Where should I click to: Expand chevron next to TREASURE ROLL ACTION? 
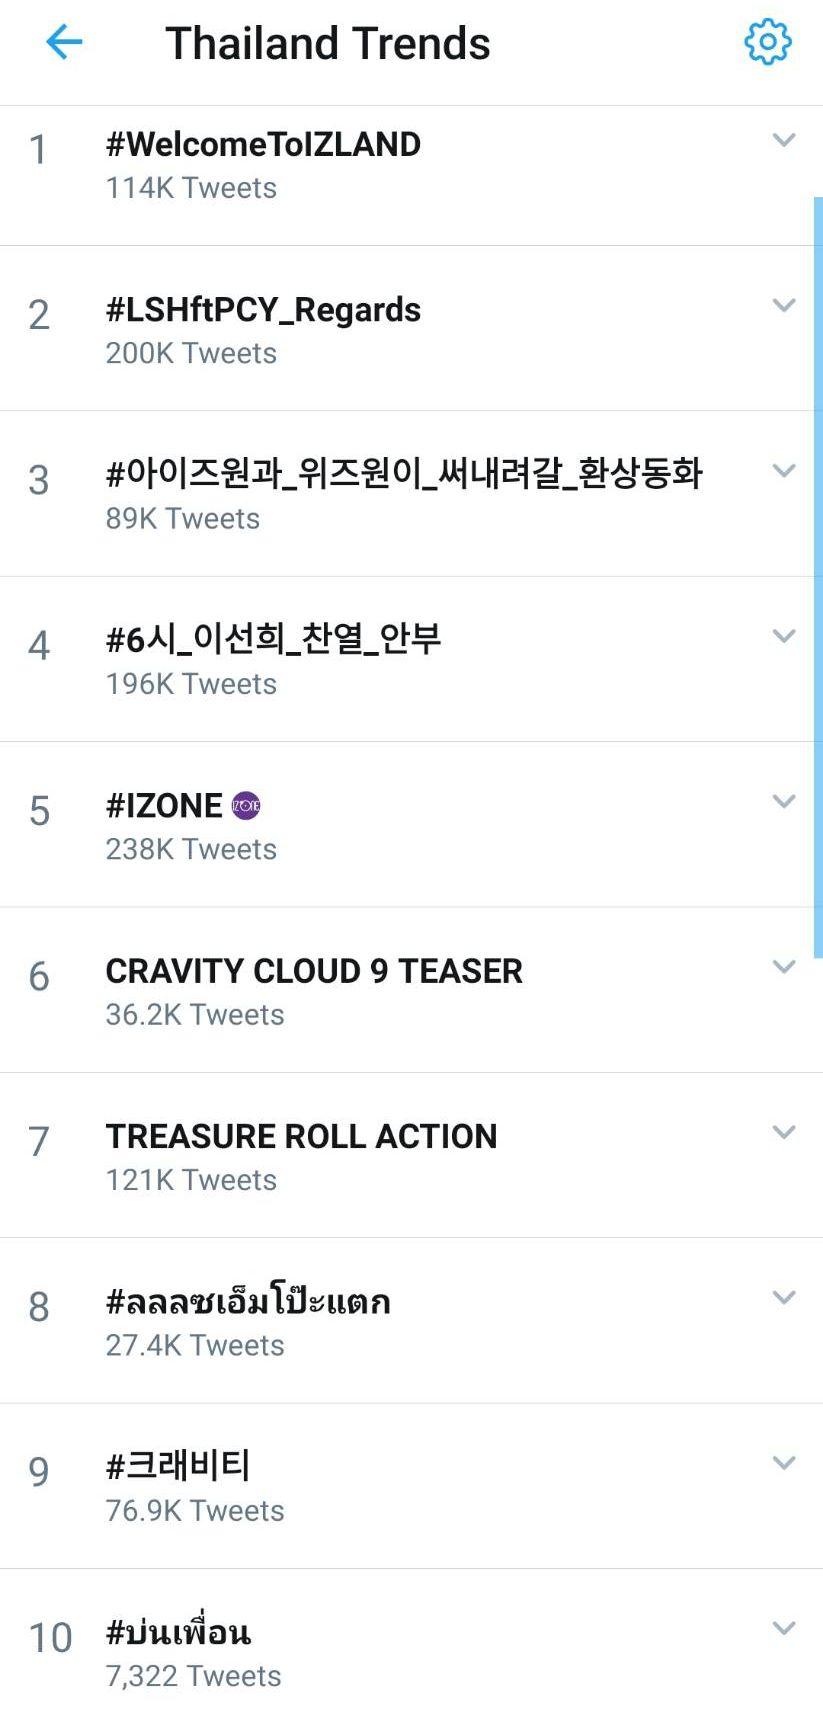pos(784,1132)
